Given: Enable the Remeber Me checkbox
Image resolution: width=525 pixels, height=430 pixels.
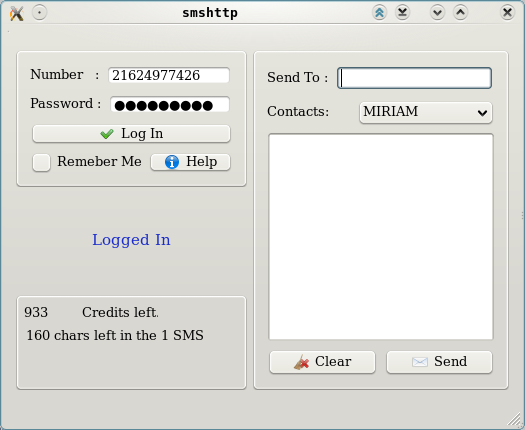Looking at the screenshot, I should coord(42,162).
